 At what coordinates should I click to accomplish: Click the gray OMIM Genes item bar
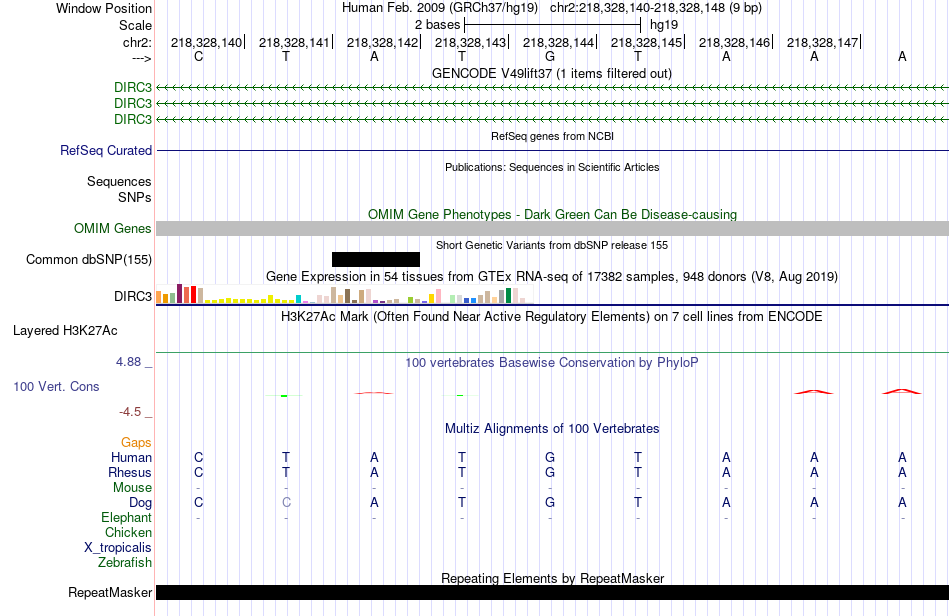coord(552,228)
